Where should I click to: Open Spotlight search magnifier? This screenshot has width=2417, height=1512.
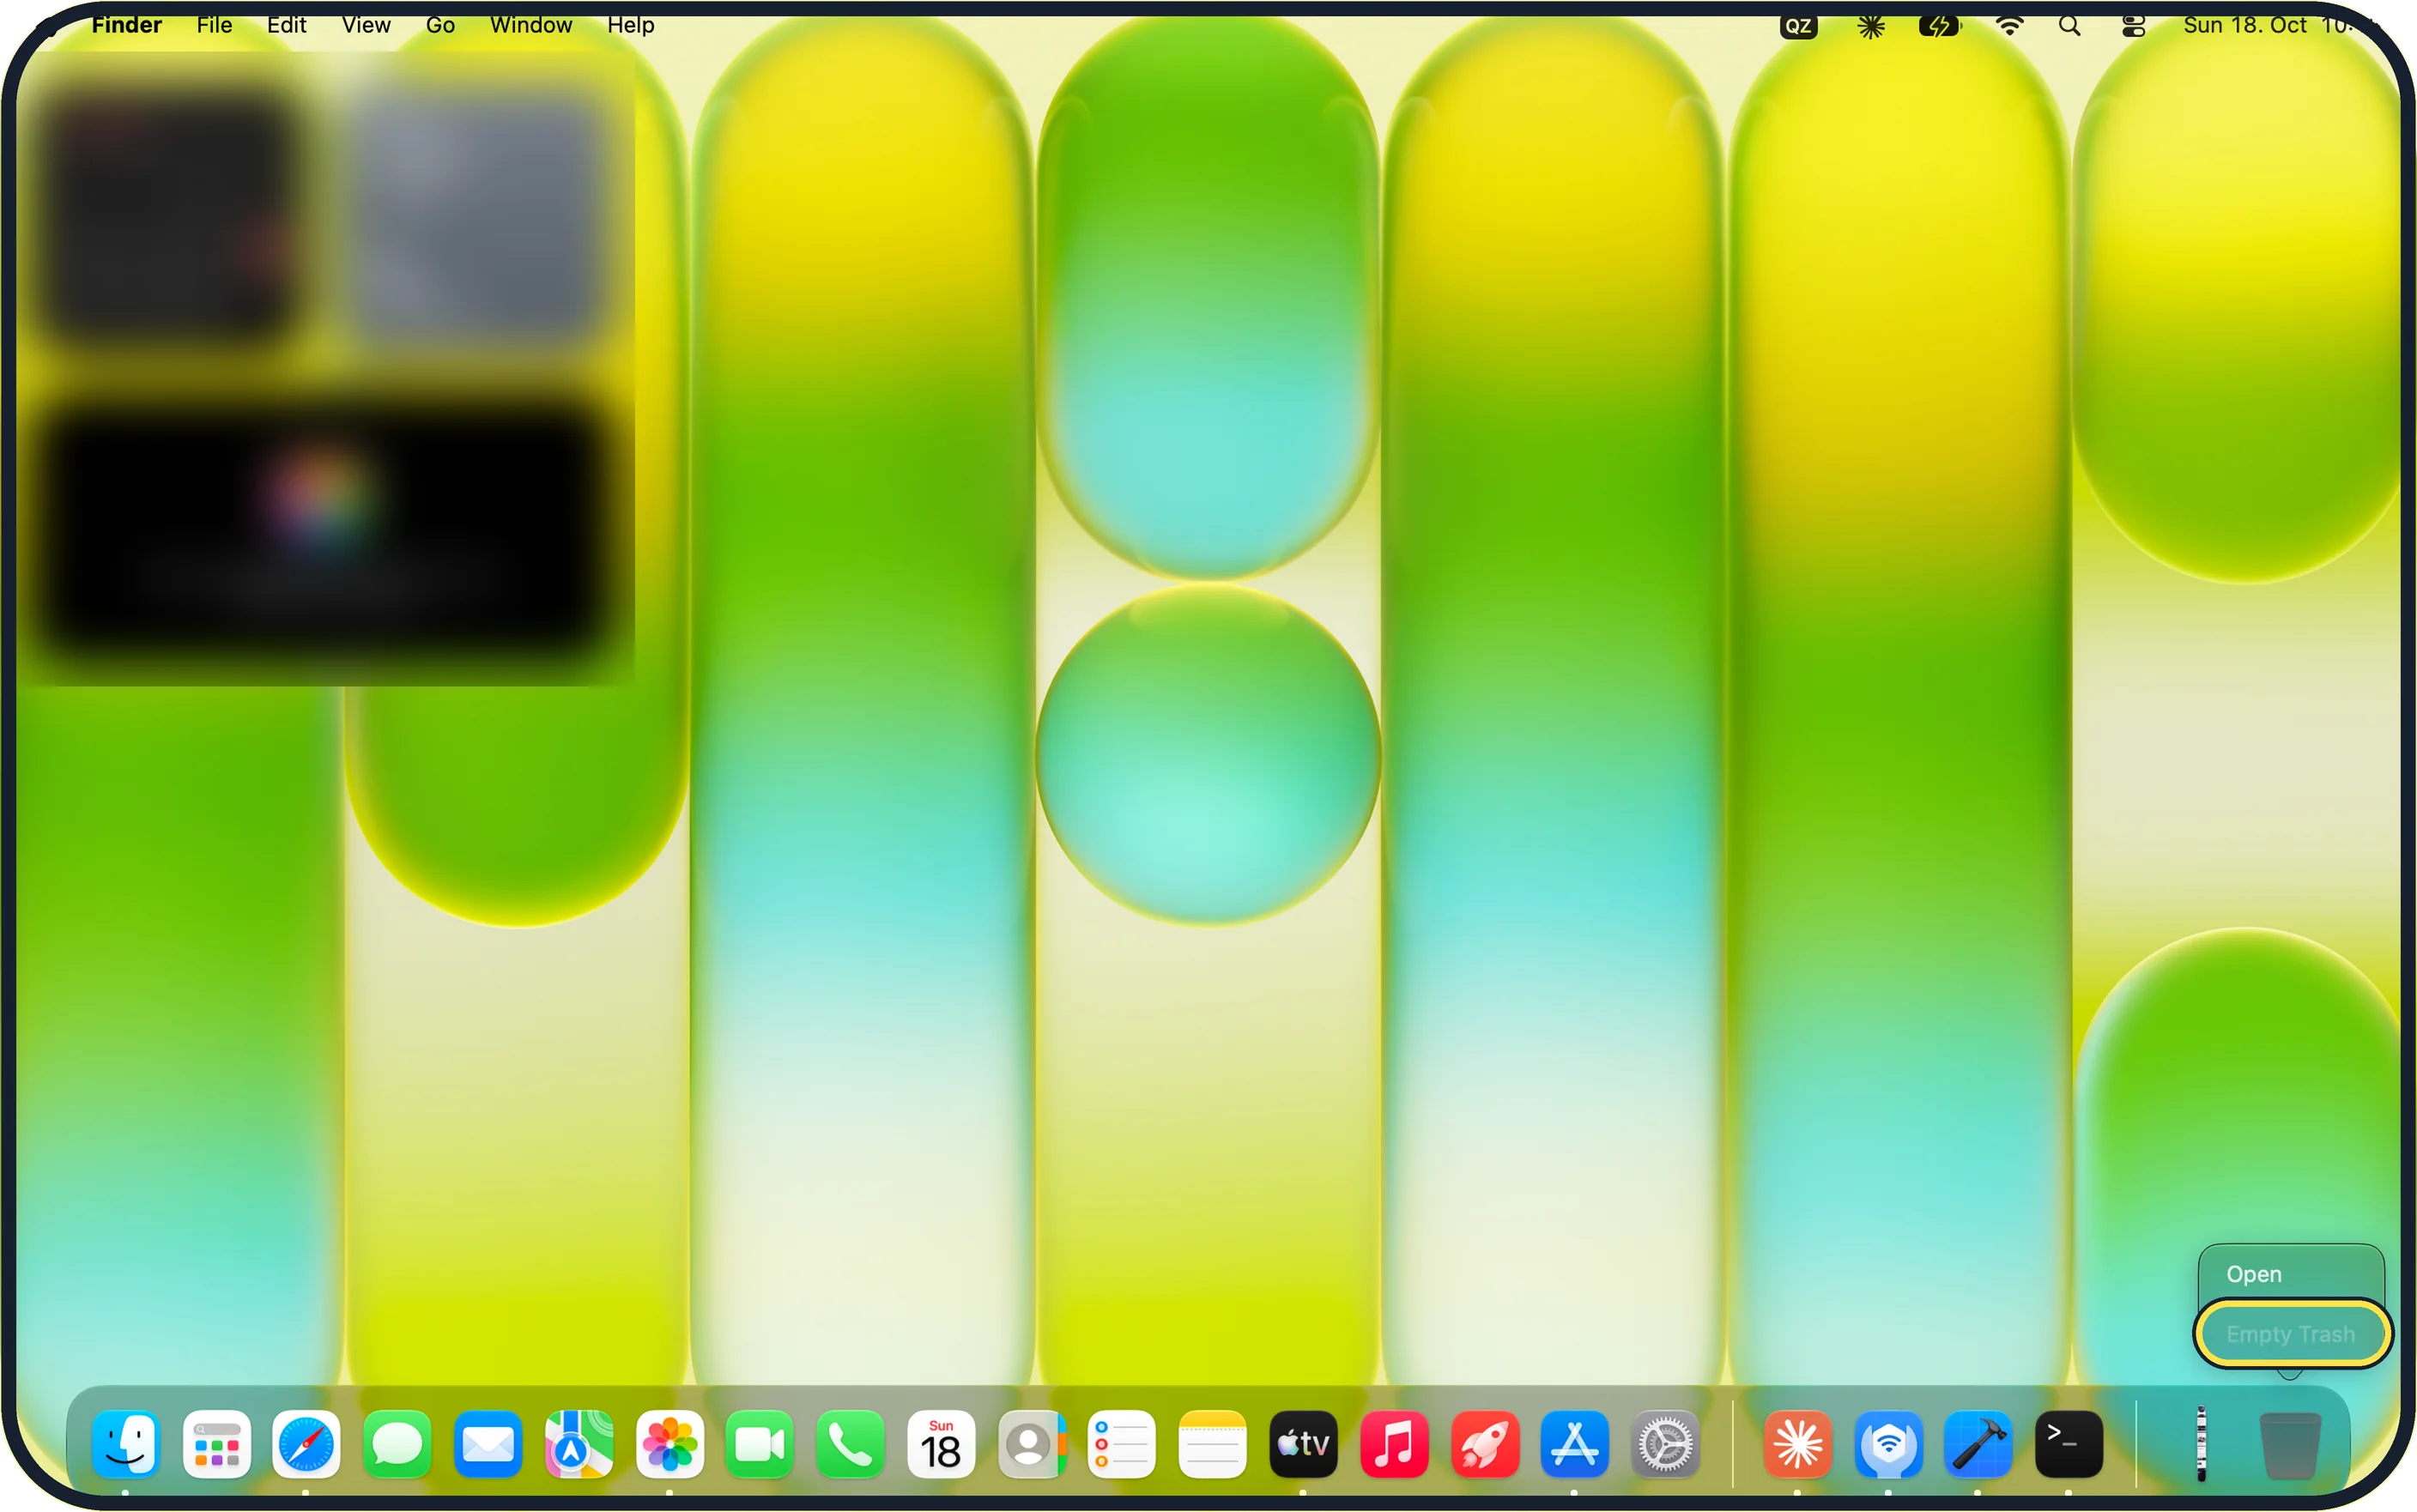(2069, 26)
